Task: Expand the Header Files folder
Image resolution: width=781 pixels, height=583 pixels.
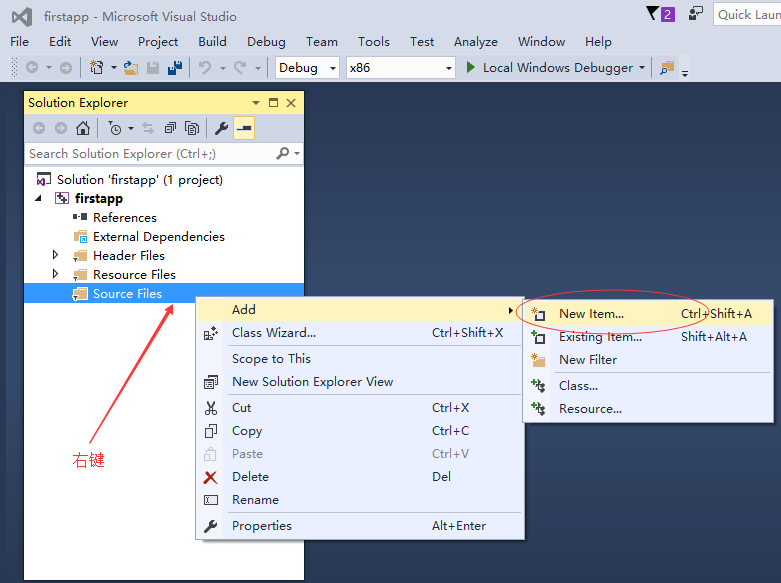Action: click(56, 256)
